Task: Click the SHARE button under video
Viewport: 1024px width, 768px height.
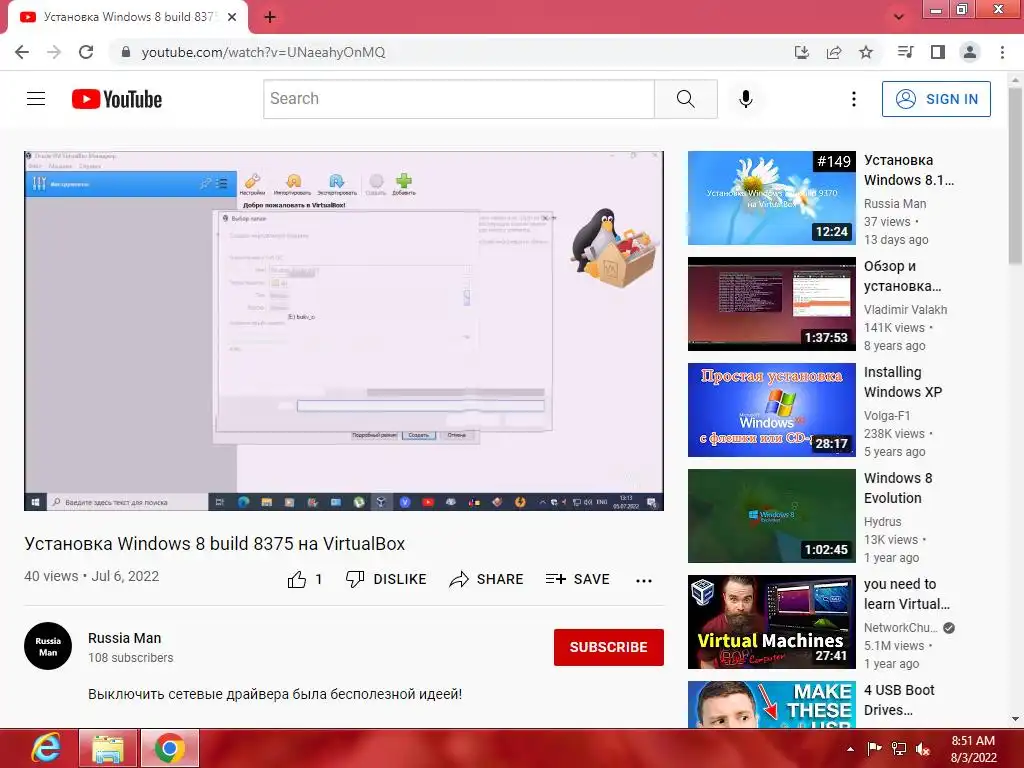Action: 487,579
